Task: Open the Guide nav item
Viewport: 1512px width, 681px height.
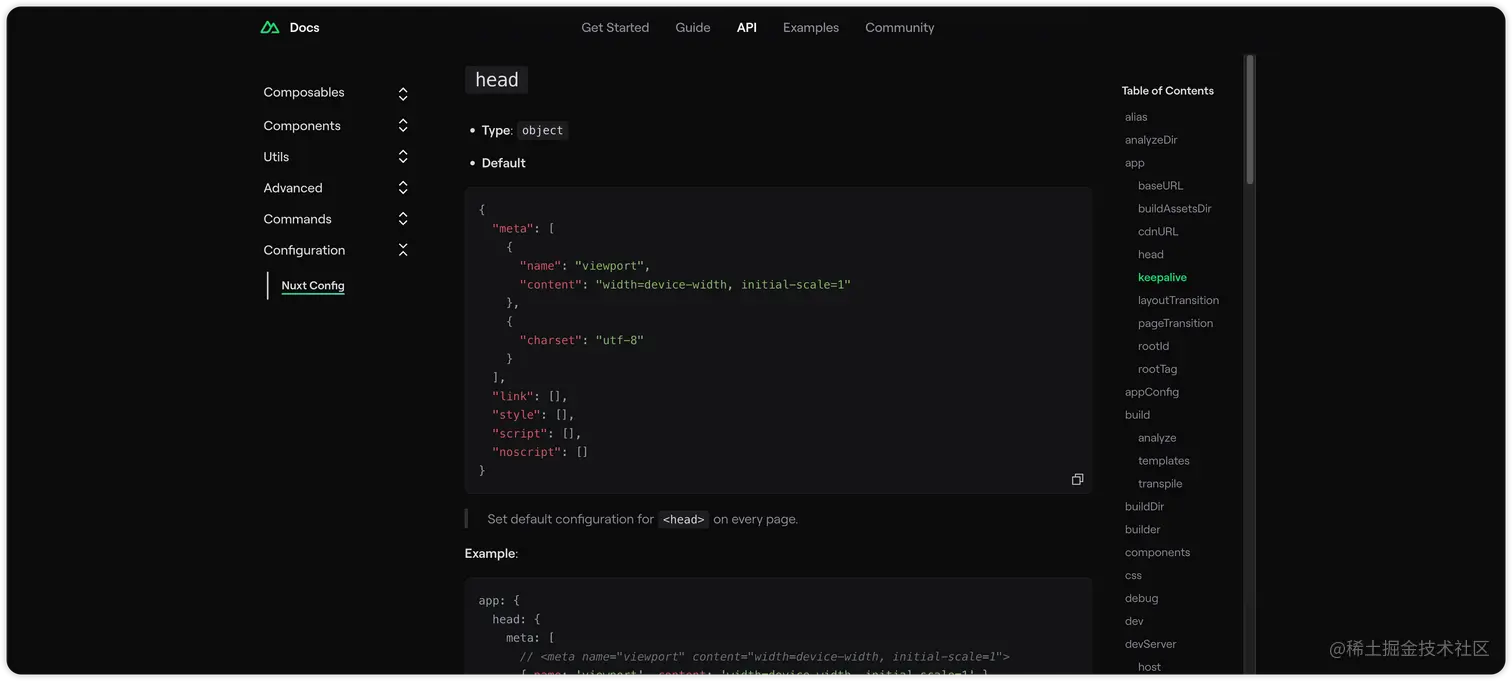Action: pyautogui.click(x=693, y=28)
